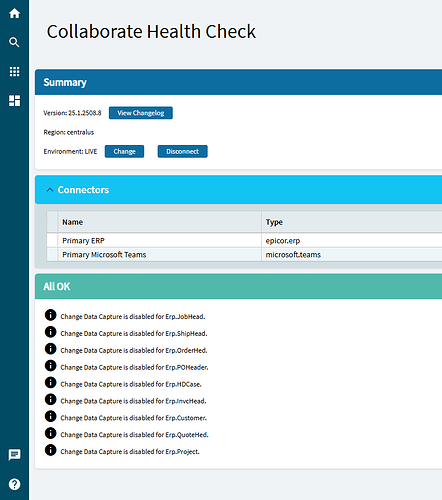Click the Change environment button
The height and width of the screenshot is (500, 442).
pyautogui.click(x=124, y=151)
